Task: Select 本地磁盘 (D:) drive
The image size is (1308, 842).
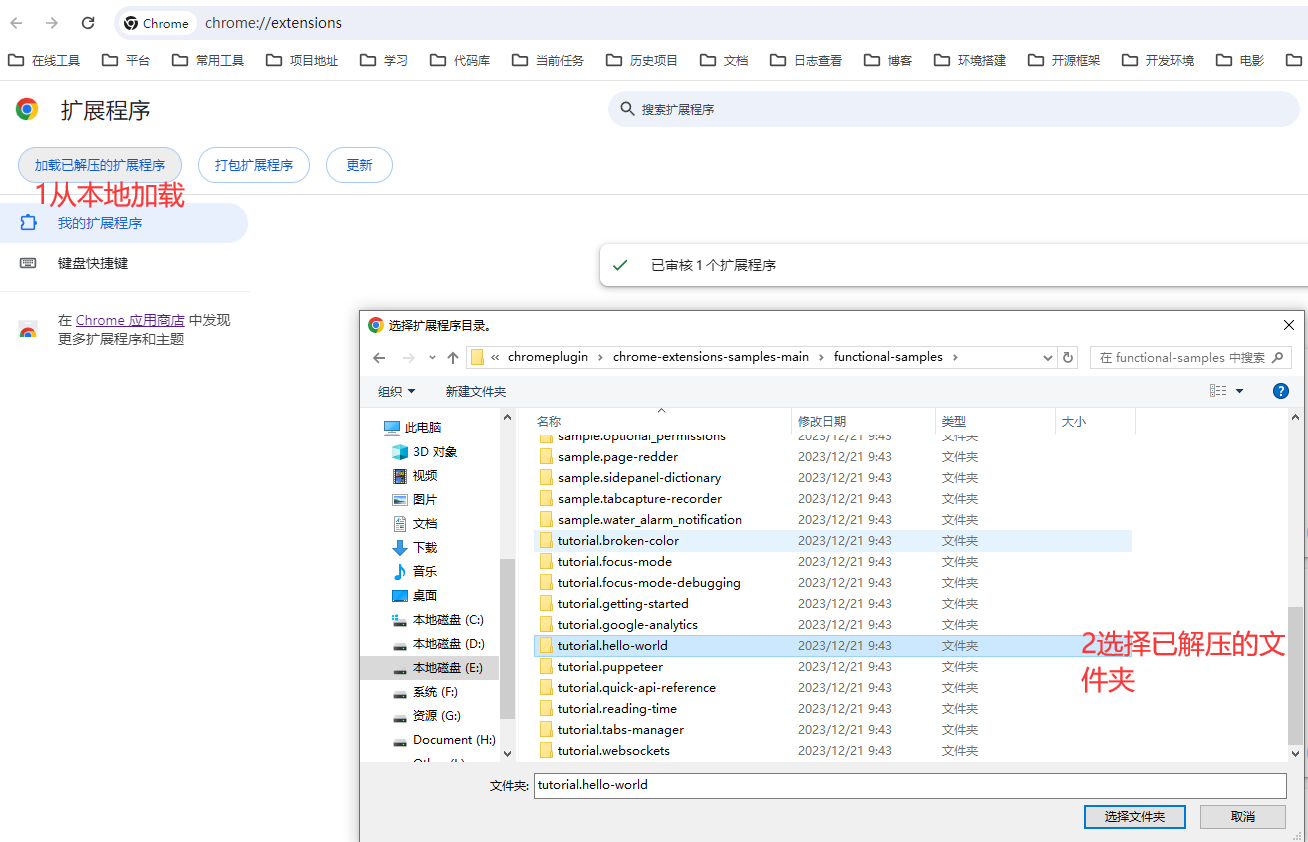Action: [x=439, y=644]
